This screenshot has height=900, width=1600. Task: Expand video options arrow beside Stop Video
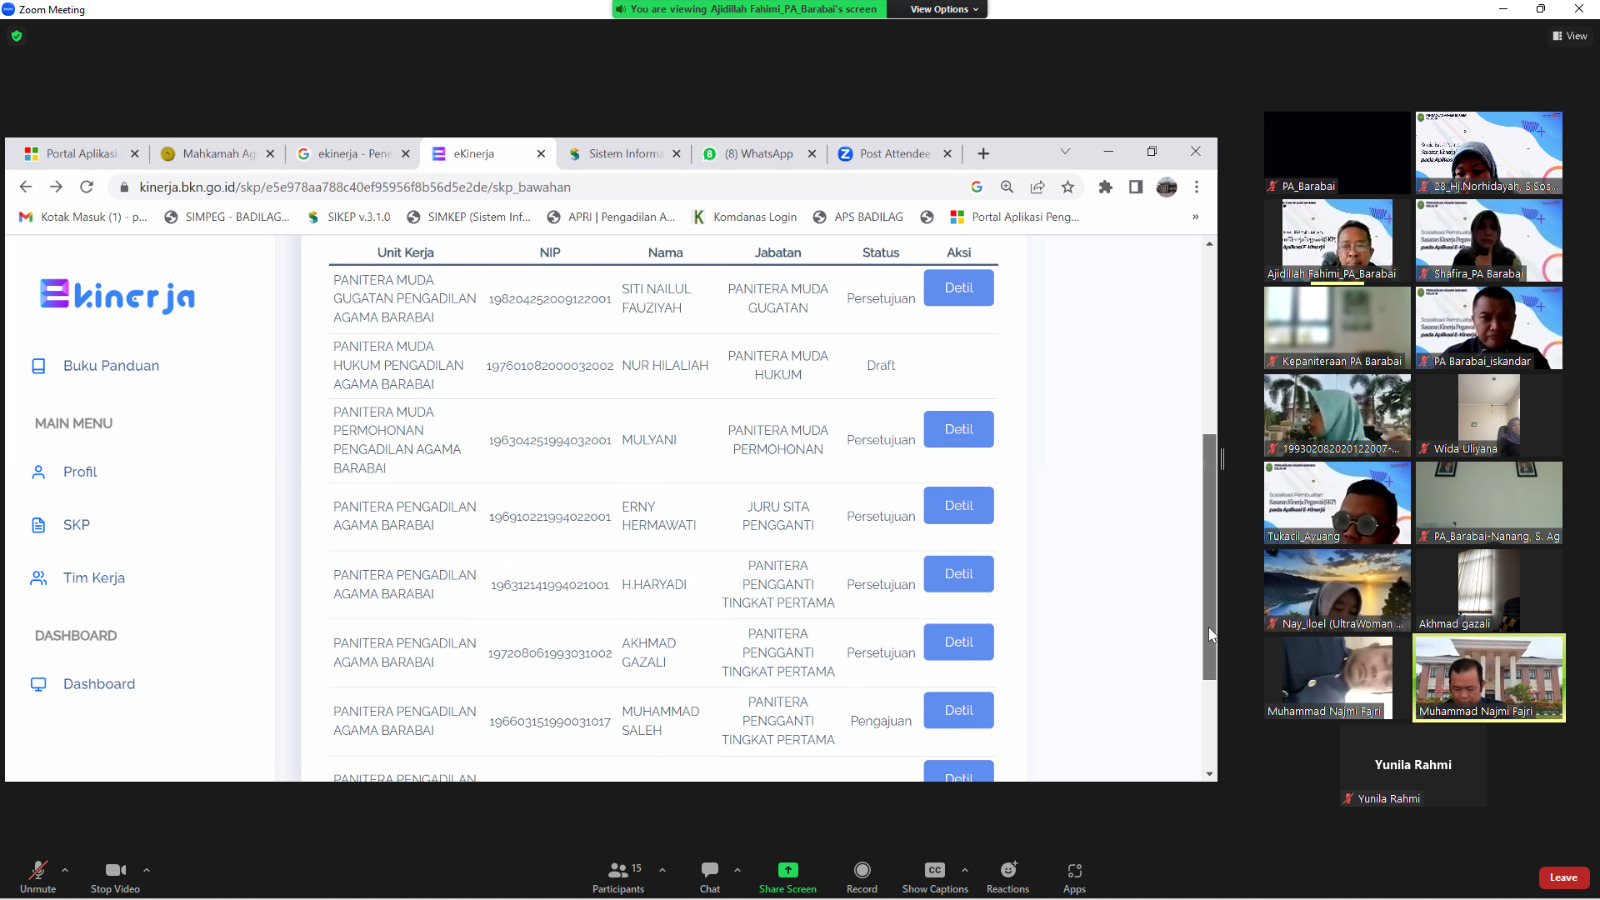pyautogui.click(x=146, y=870)
